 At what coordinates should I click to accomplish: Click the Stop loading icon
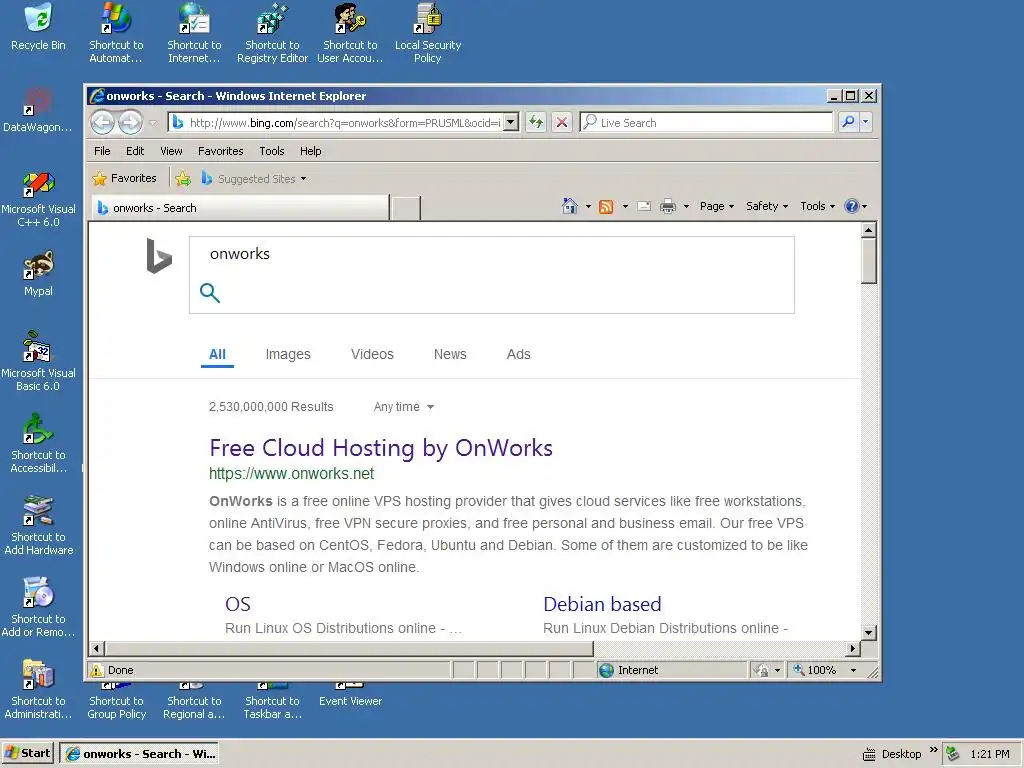[562, 122]
